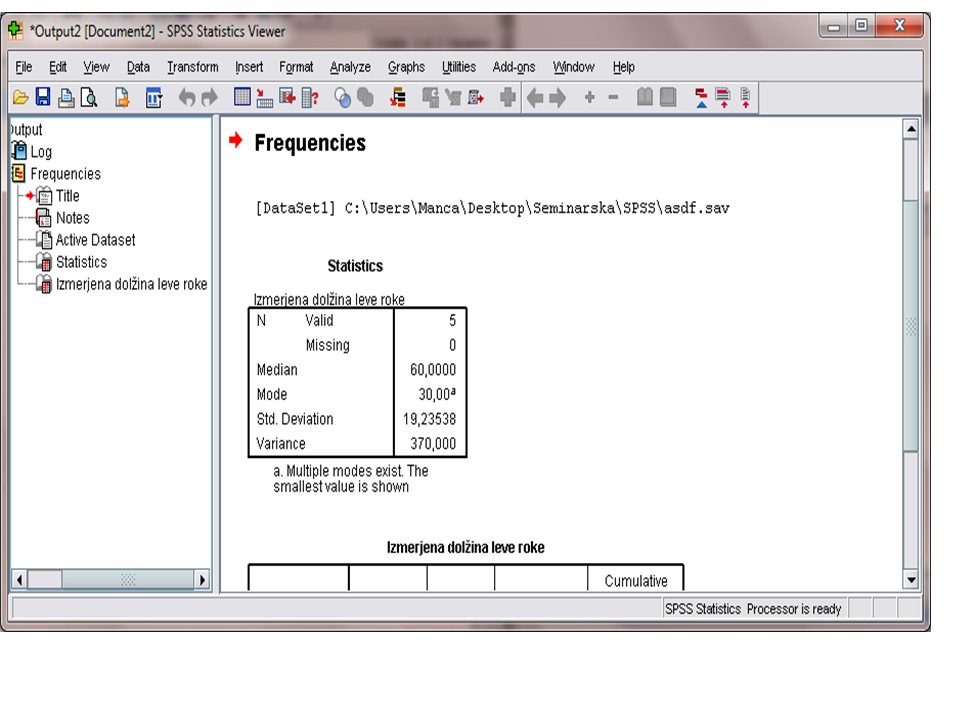Select Notes in the outline tree
This screenshot has height=720, width=960.
[x=72, y=218]
